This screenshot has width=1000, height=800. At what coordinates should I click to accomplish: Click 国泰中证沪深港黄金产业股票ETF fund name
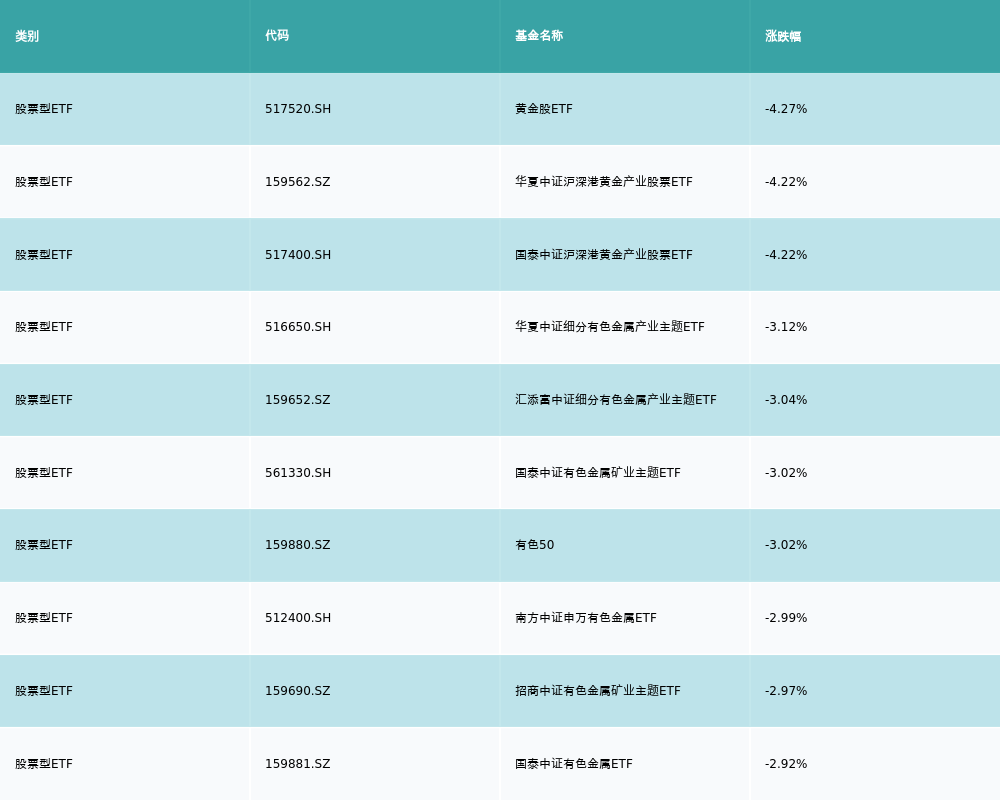pos(604,255)
